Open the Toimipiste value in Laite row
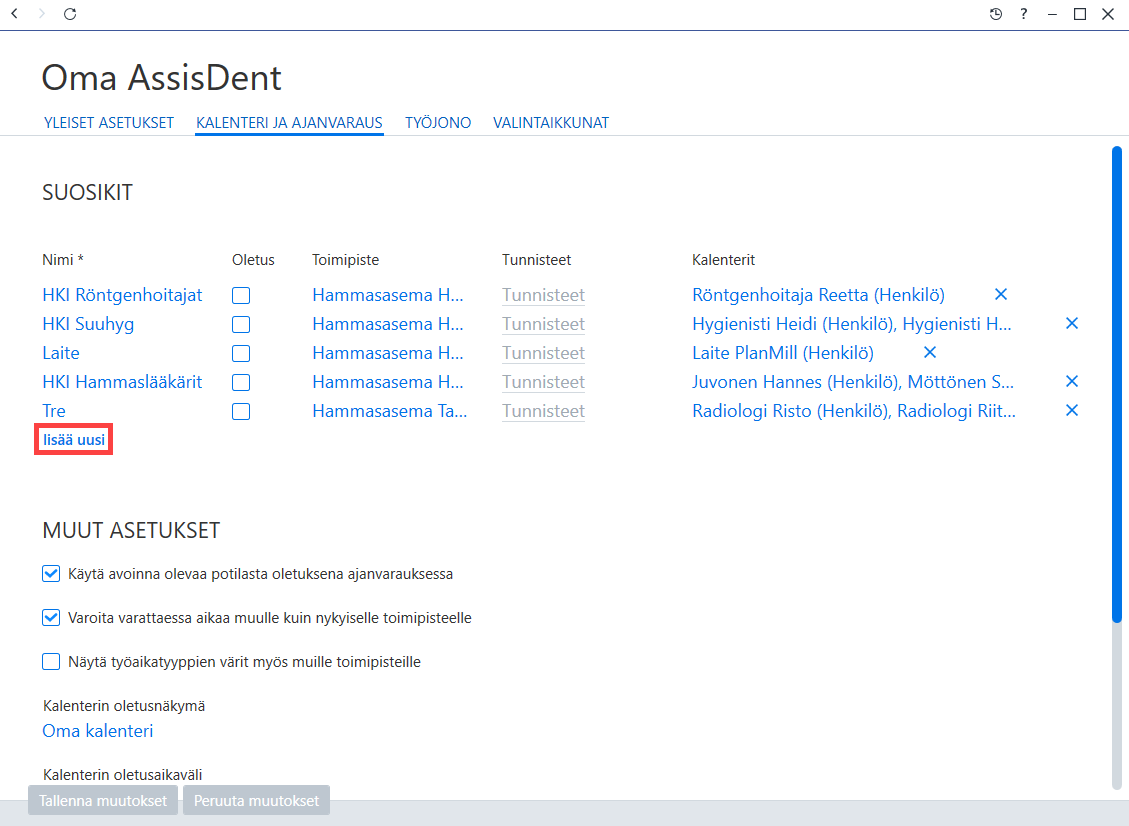Image resolution: width=1129 pixels, height=826 pixels. [388, 353]
